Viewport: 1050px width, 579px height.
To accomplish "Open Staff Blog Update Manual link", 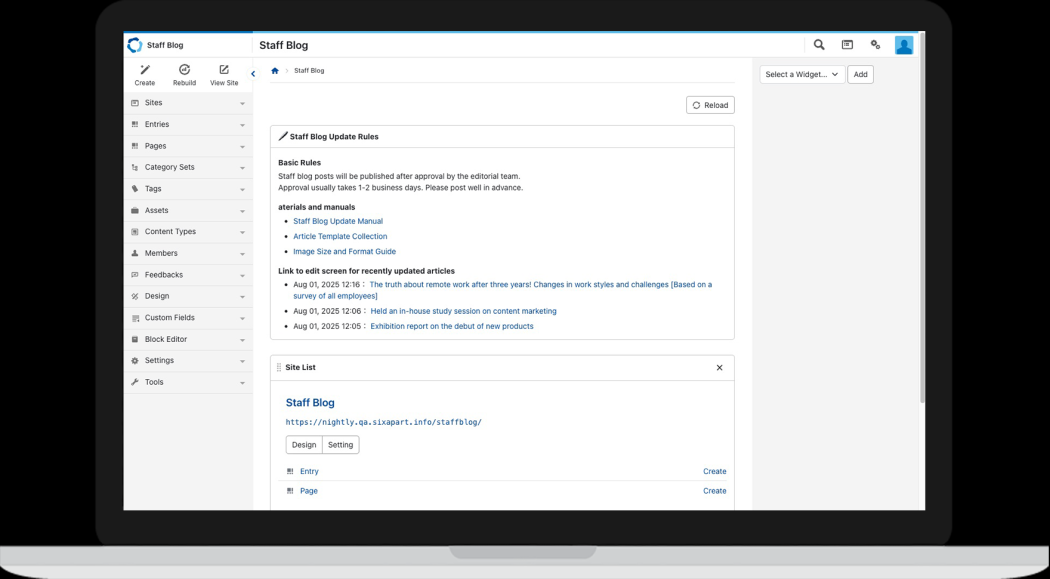I will (337, 221).
